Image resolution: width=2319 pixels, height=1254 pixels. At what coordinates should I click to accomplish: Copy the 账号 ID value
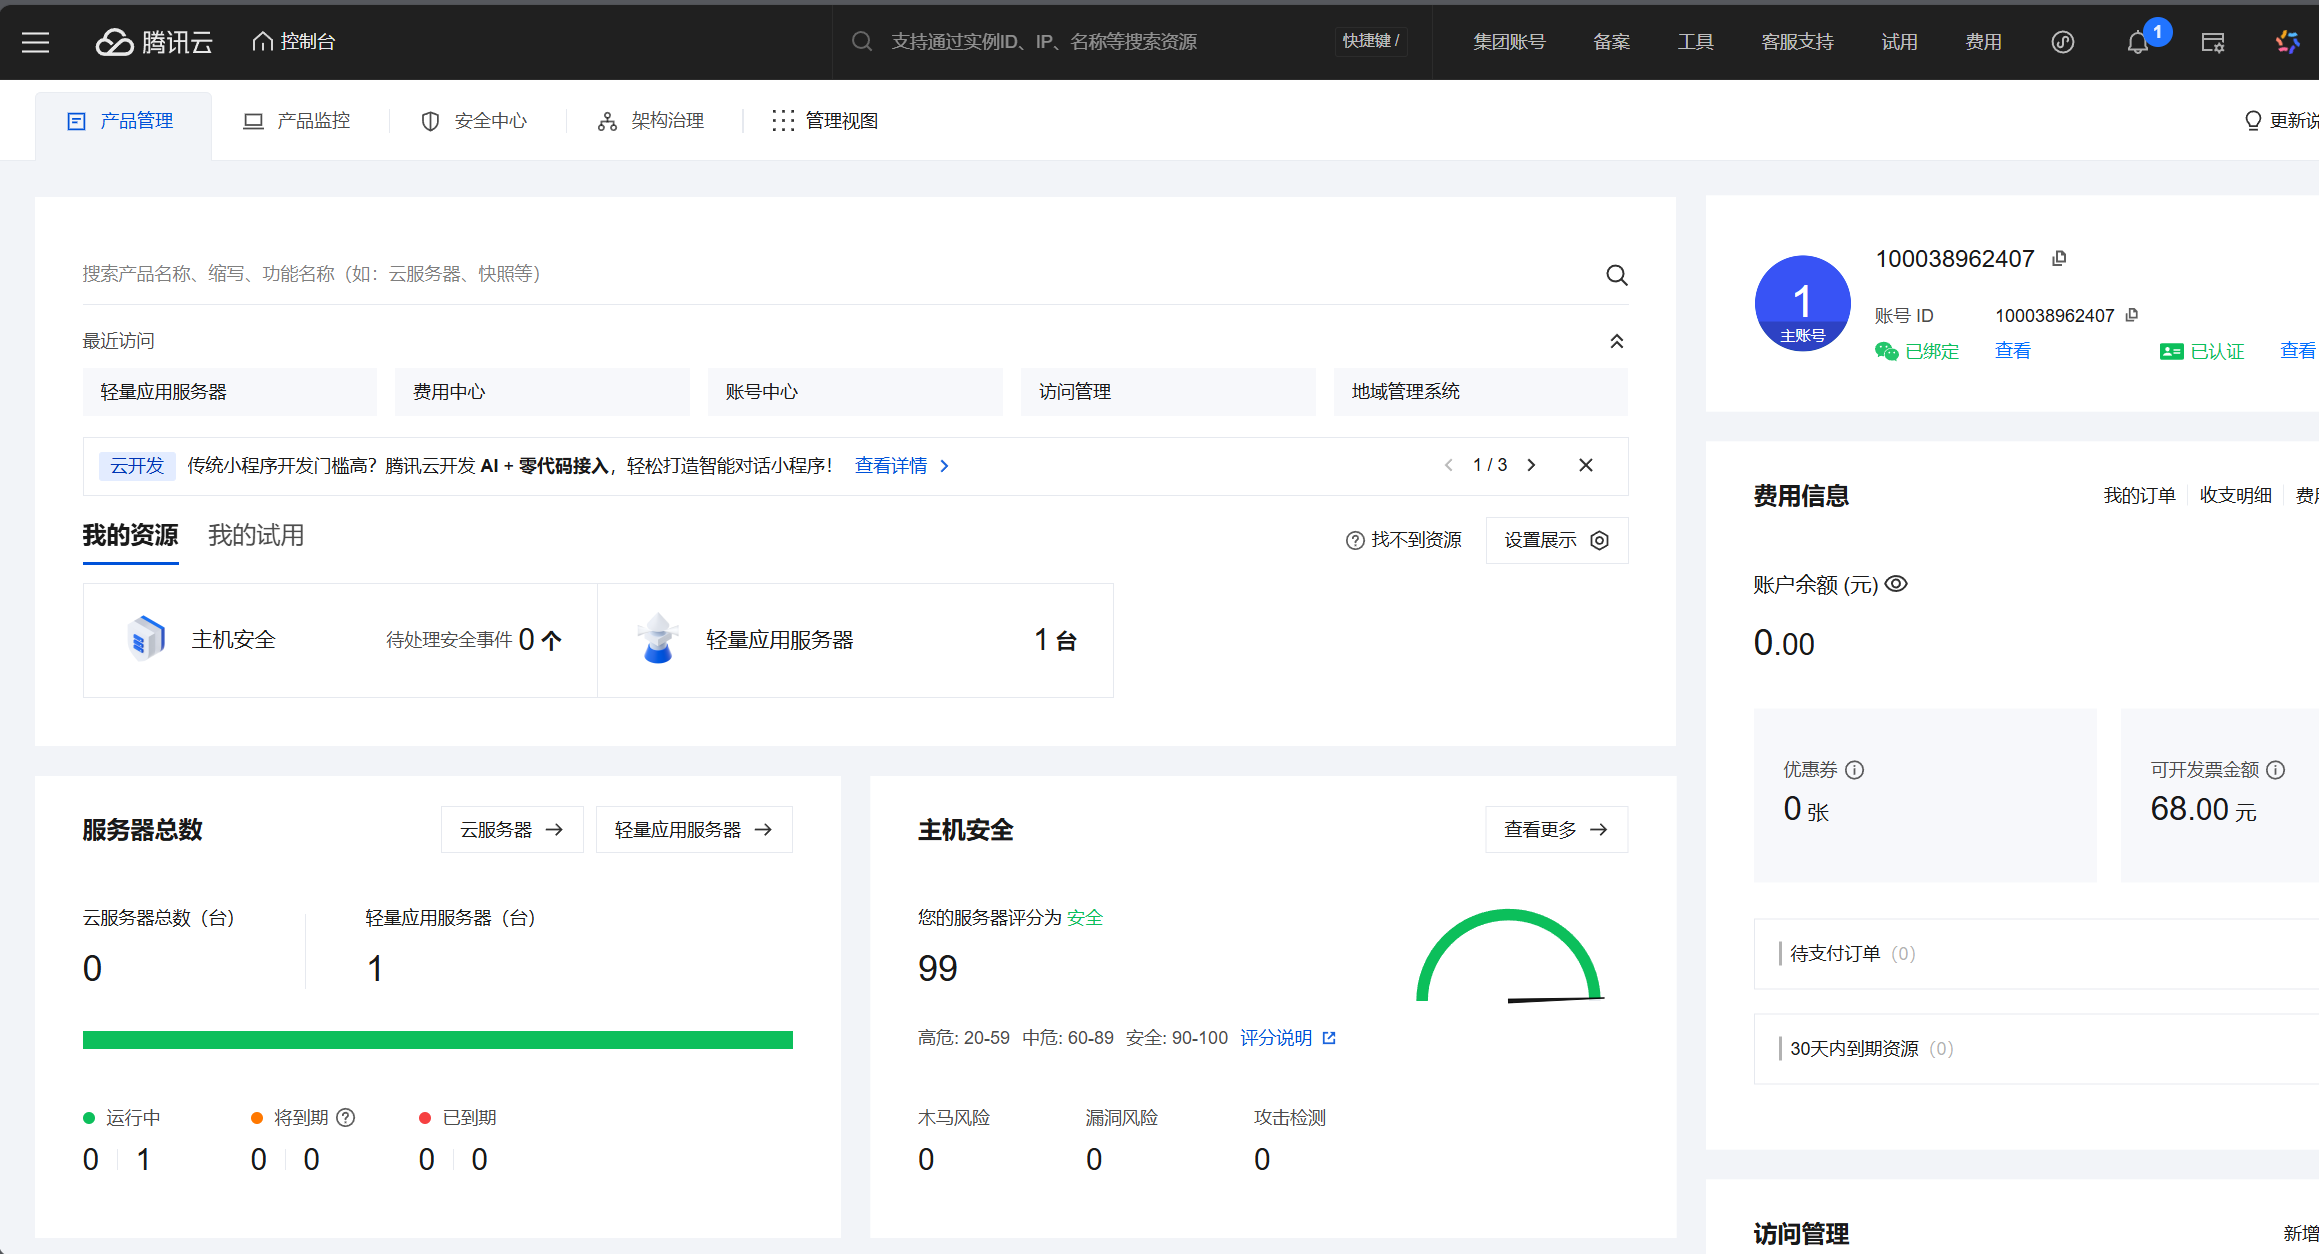tap(2132, 315)
